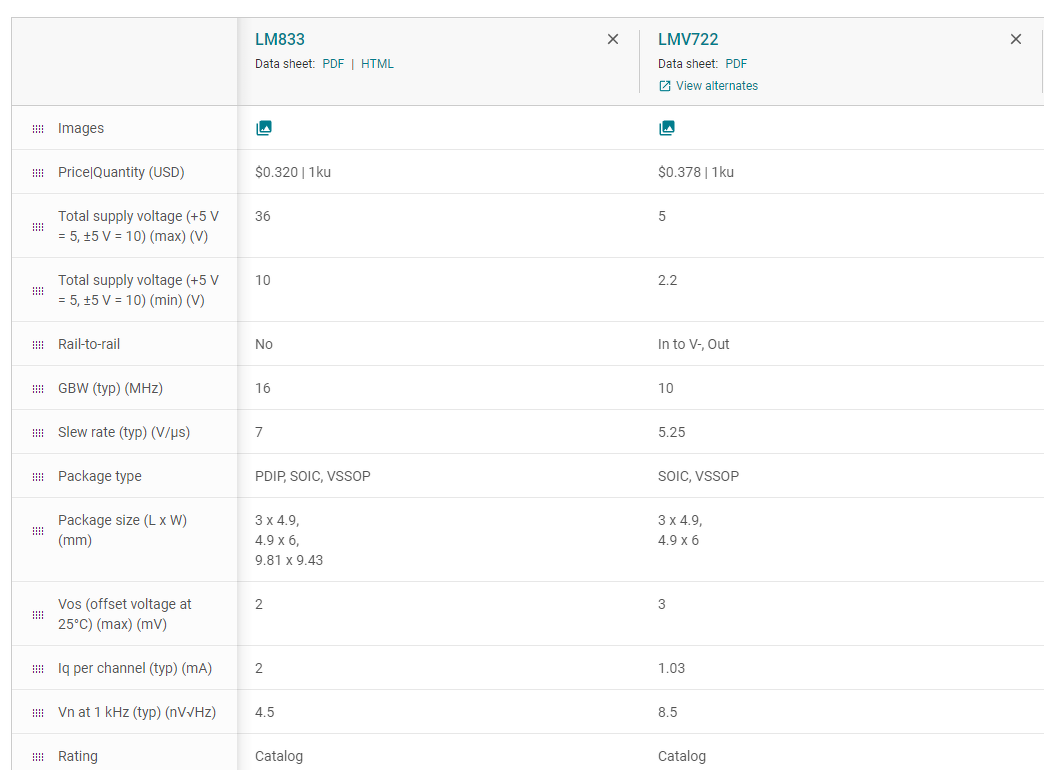1044x770 pixels.
Task: Open LMV722 image gallery icon
Action: click(x=666, y=128)
